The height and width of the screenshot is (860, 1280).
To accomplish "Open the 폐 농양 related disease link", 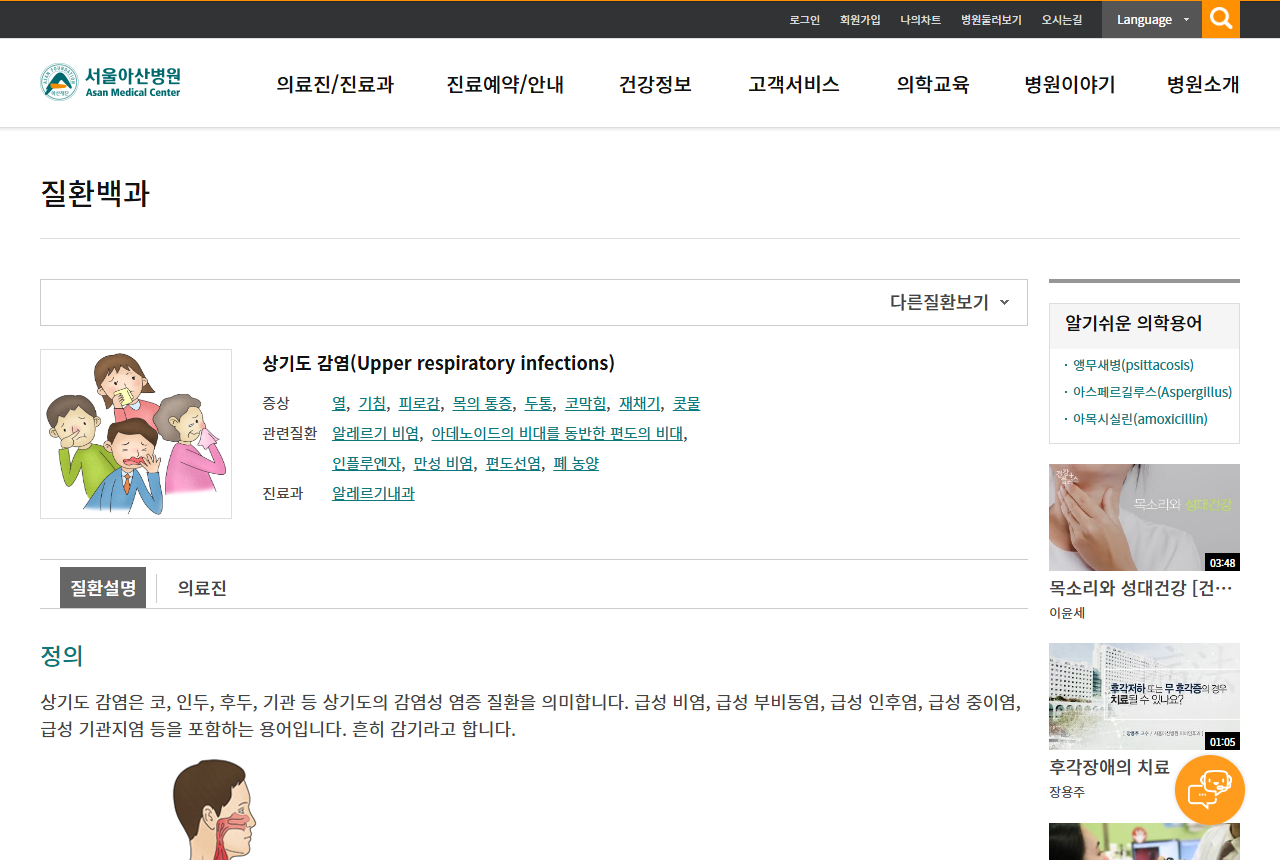I will pos(576,464).
